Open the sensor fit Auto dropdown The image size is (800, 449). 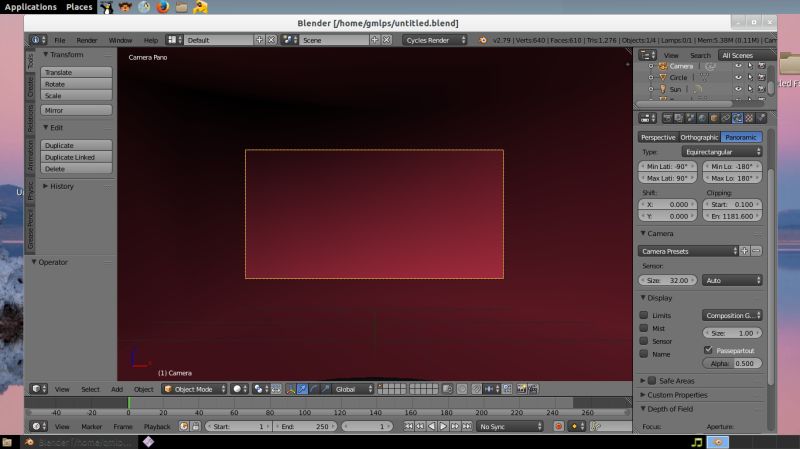(x=732, y=280)
